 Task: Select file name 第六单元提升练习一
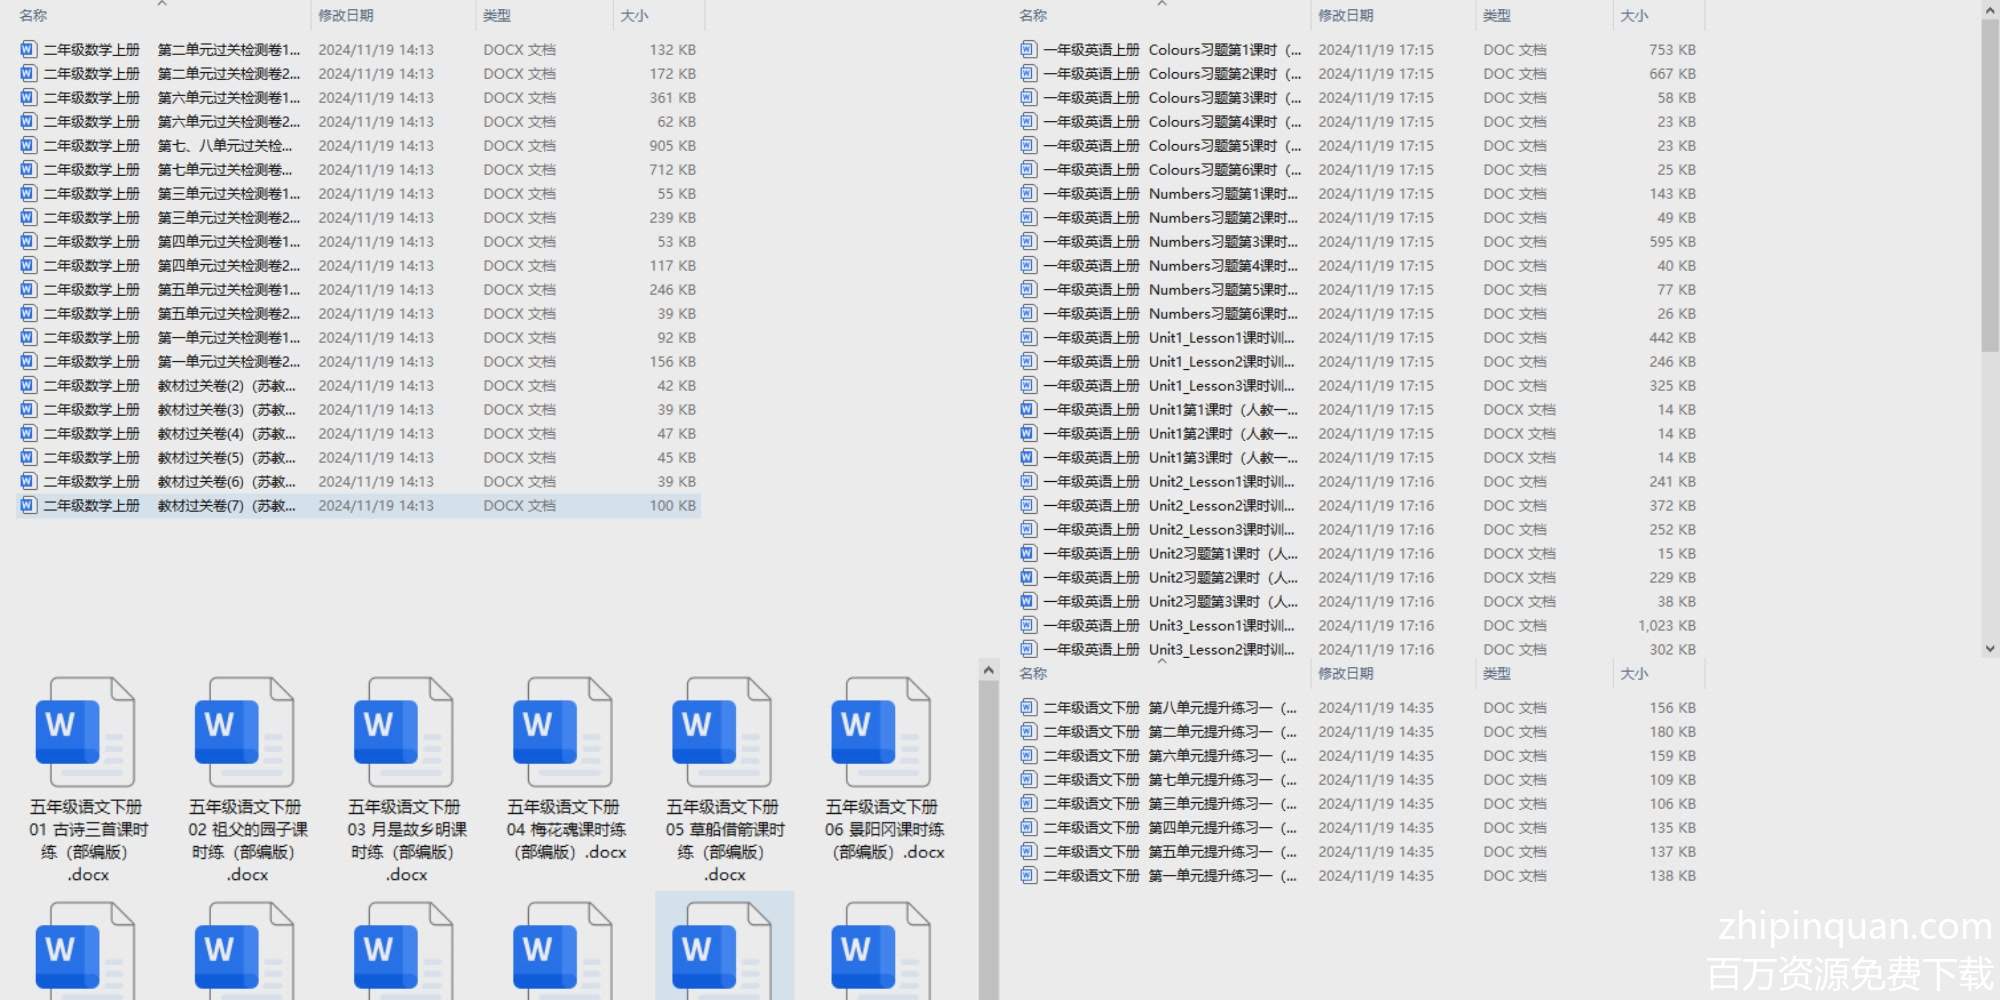1170,755
